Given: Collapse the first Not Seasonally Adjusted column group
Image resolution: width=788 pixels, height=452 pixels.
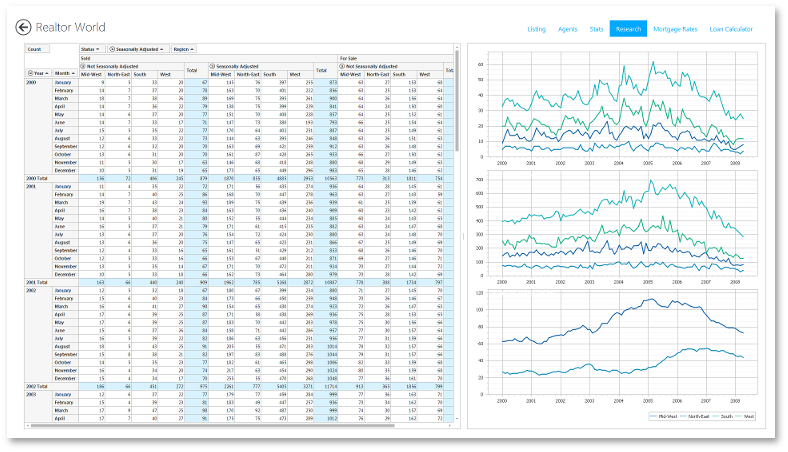Looking at the screenshot, I should [83, 66].
